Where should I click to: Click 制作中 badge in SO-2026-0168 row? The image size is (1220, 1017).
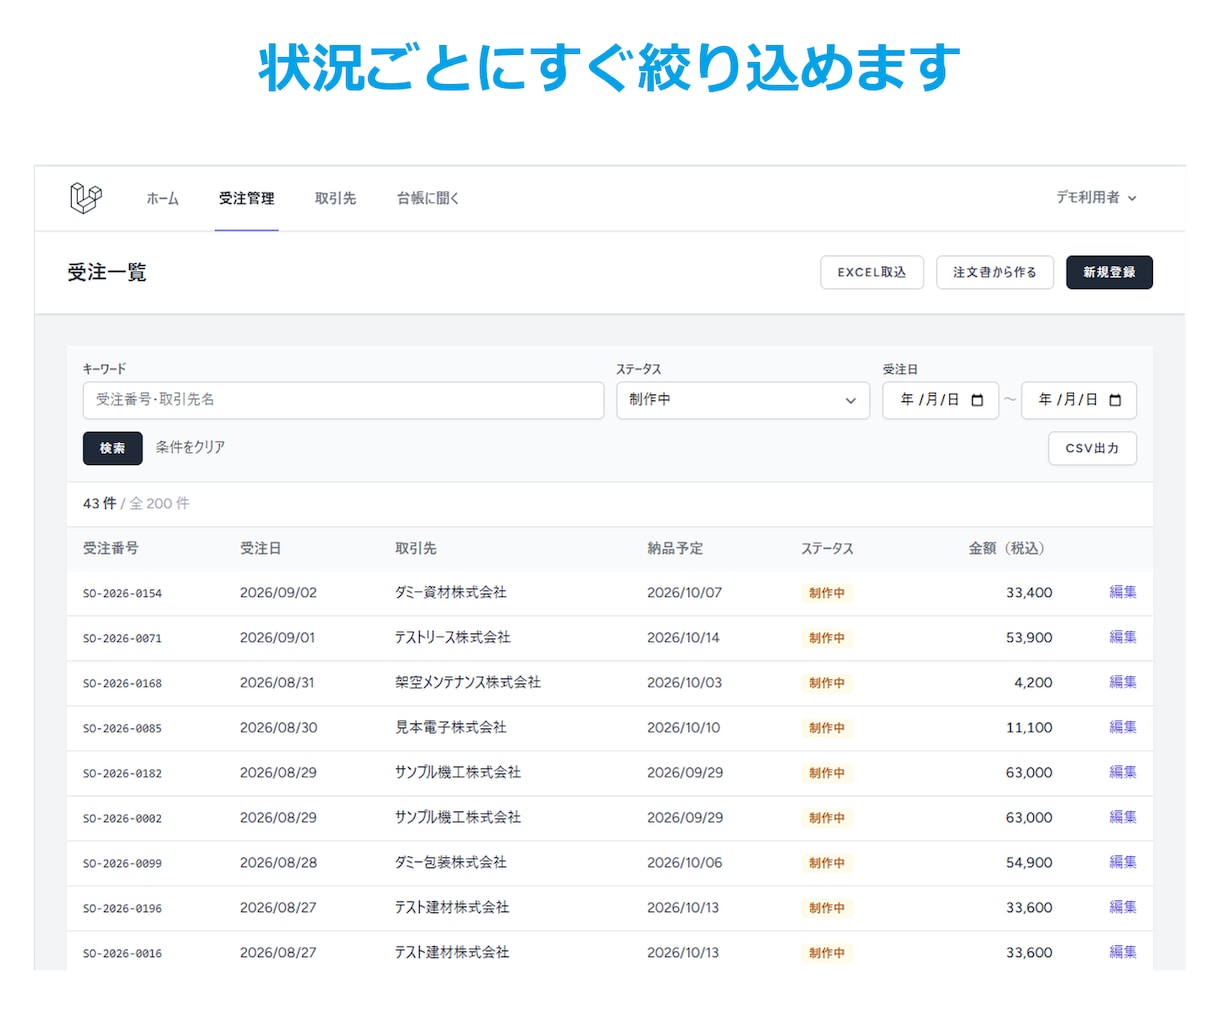pos(827,683)
